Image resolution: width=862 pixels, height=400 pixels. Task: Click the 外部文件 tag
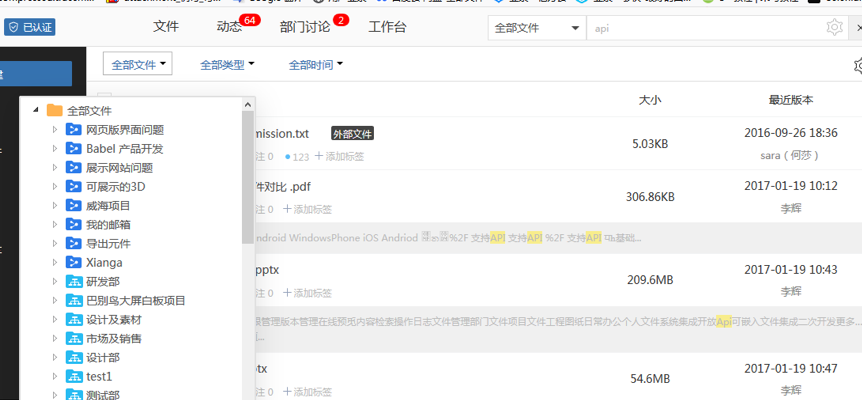(352, 134)
